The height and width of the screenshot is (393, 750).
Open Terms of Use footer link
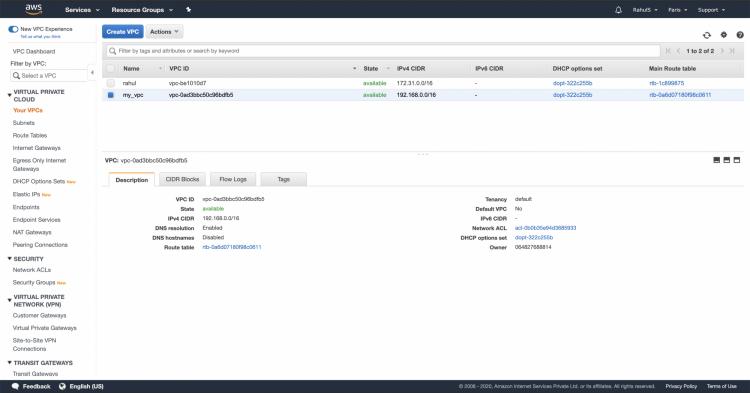tap(722, 386)
